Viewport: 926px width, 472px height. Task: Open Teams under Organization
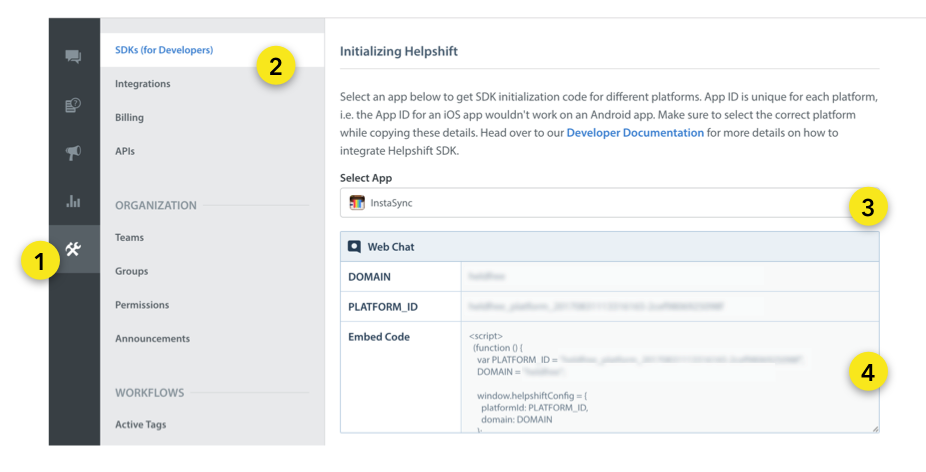pyautogui.click(x=129, y=237)
